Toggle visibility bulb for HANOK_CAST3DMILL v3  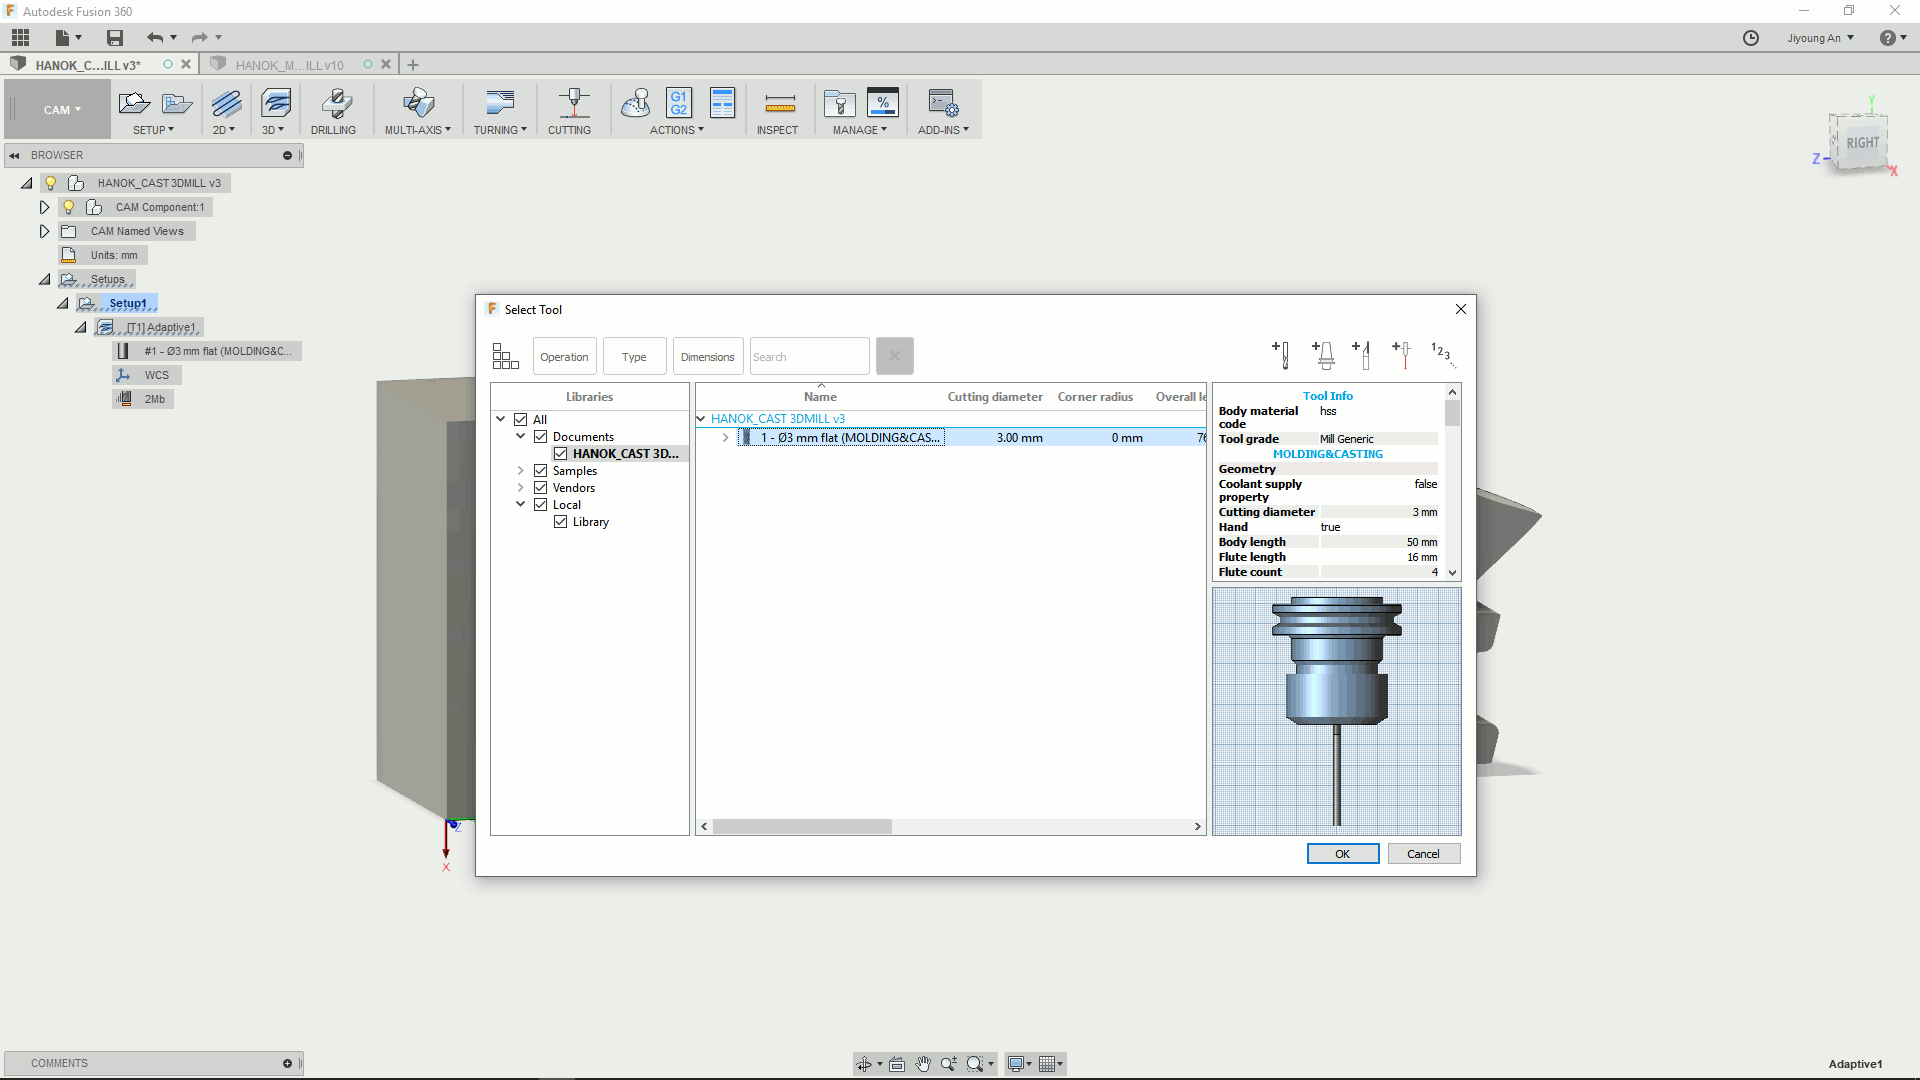[x=51, y=183]
